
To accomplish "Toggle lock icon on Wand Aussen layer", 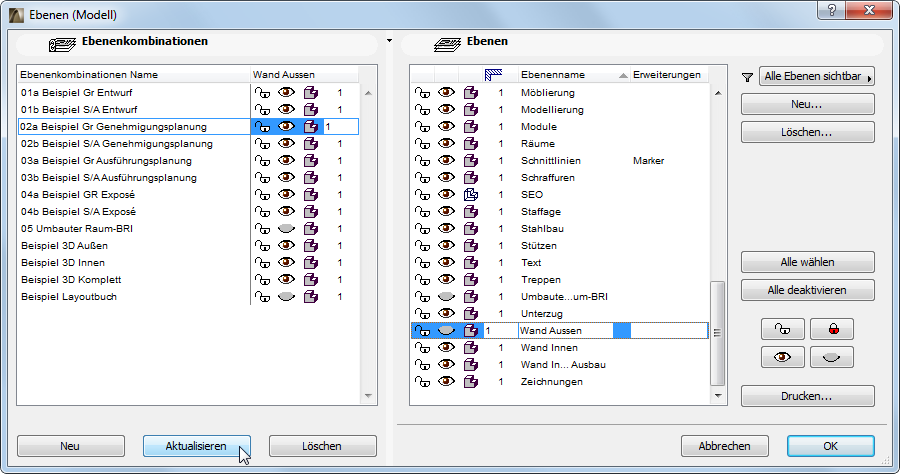I will pos(422,331).
